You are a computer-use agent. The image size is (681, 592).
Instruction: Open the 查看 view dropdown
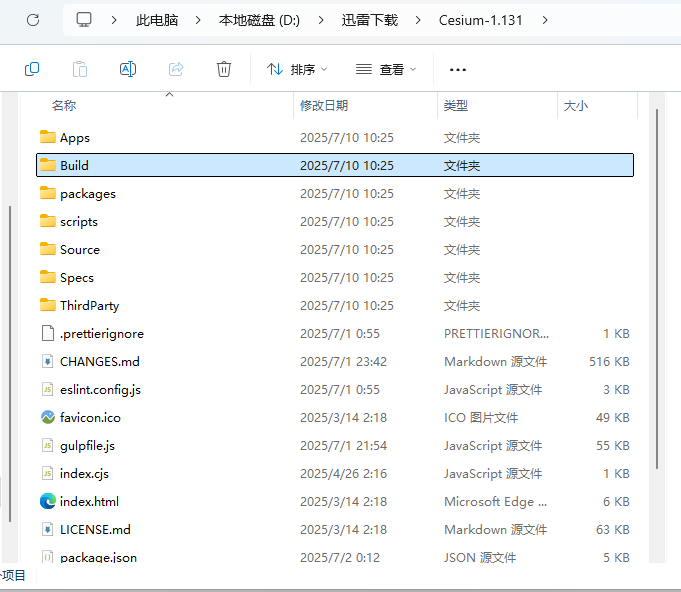(x=386, y=69)
